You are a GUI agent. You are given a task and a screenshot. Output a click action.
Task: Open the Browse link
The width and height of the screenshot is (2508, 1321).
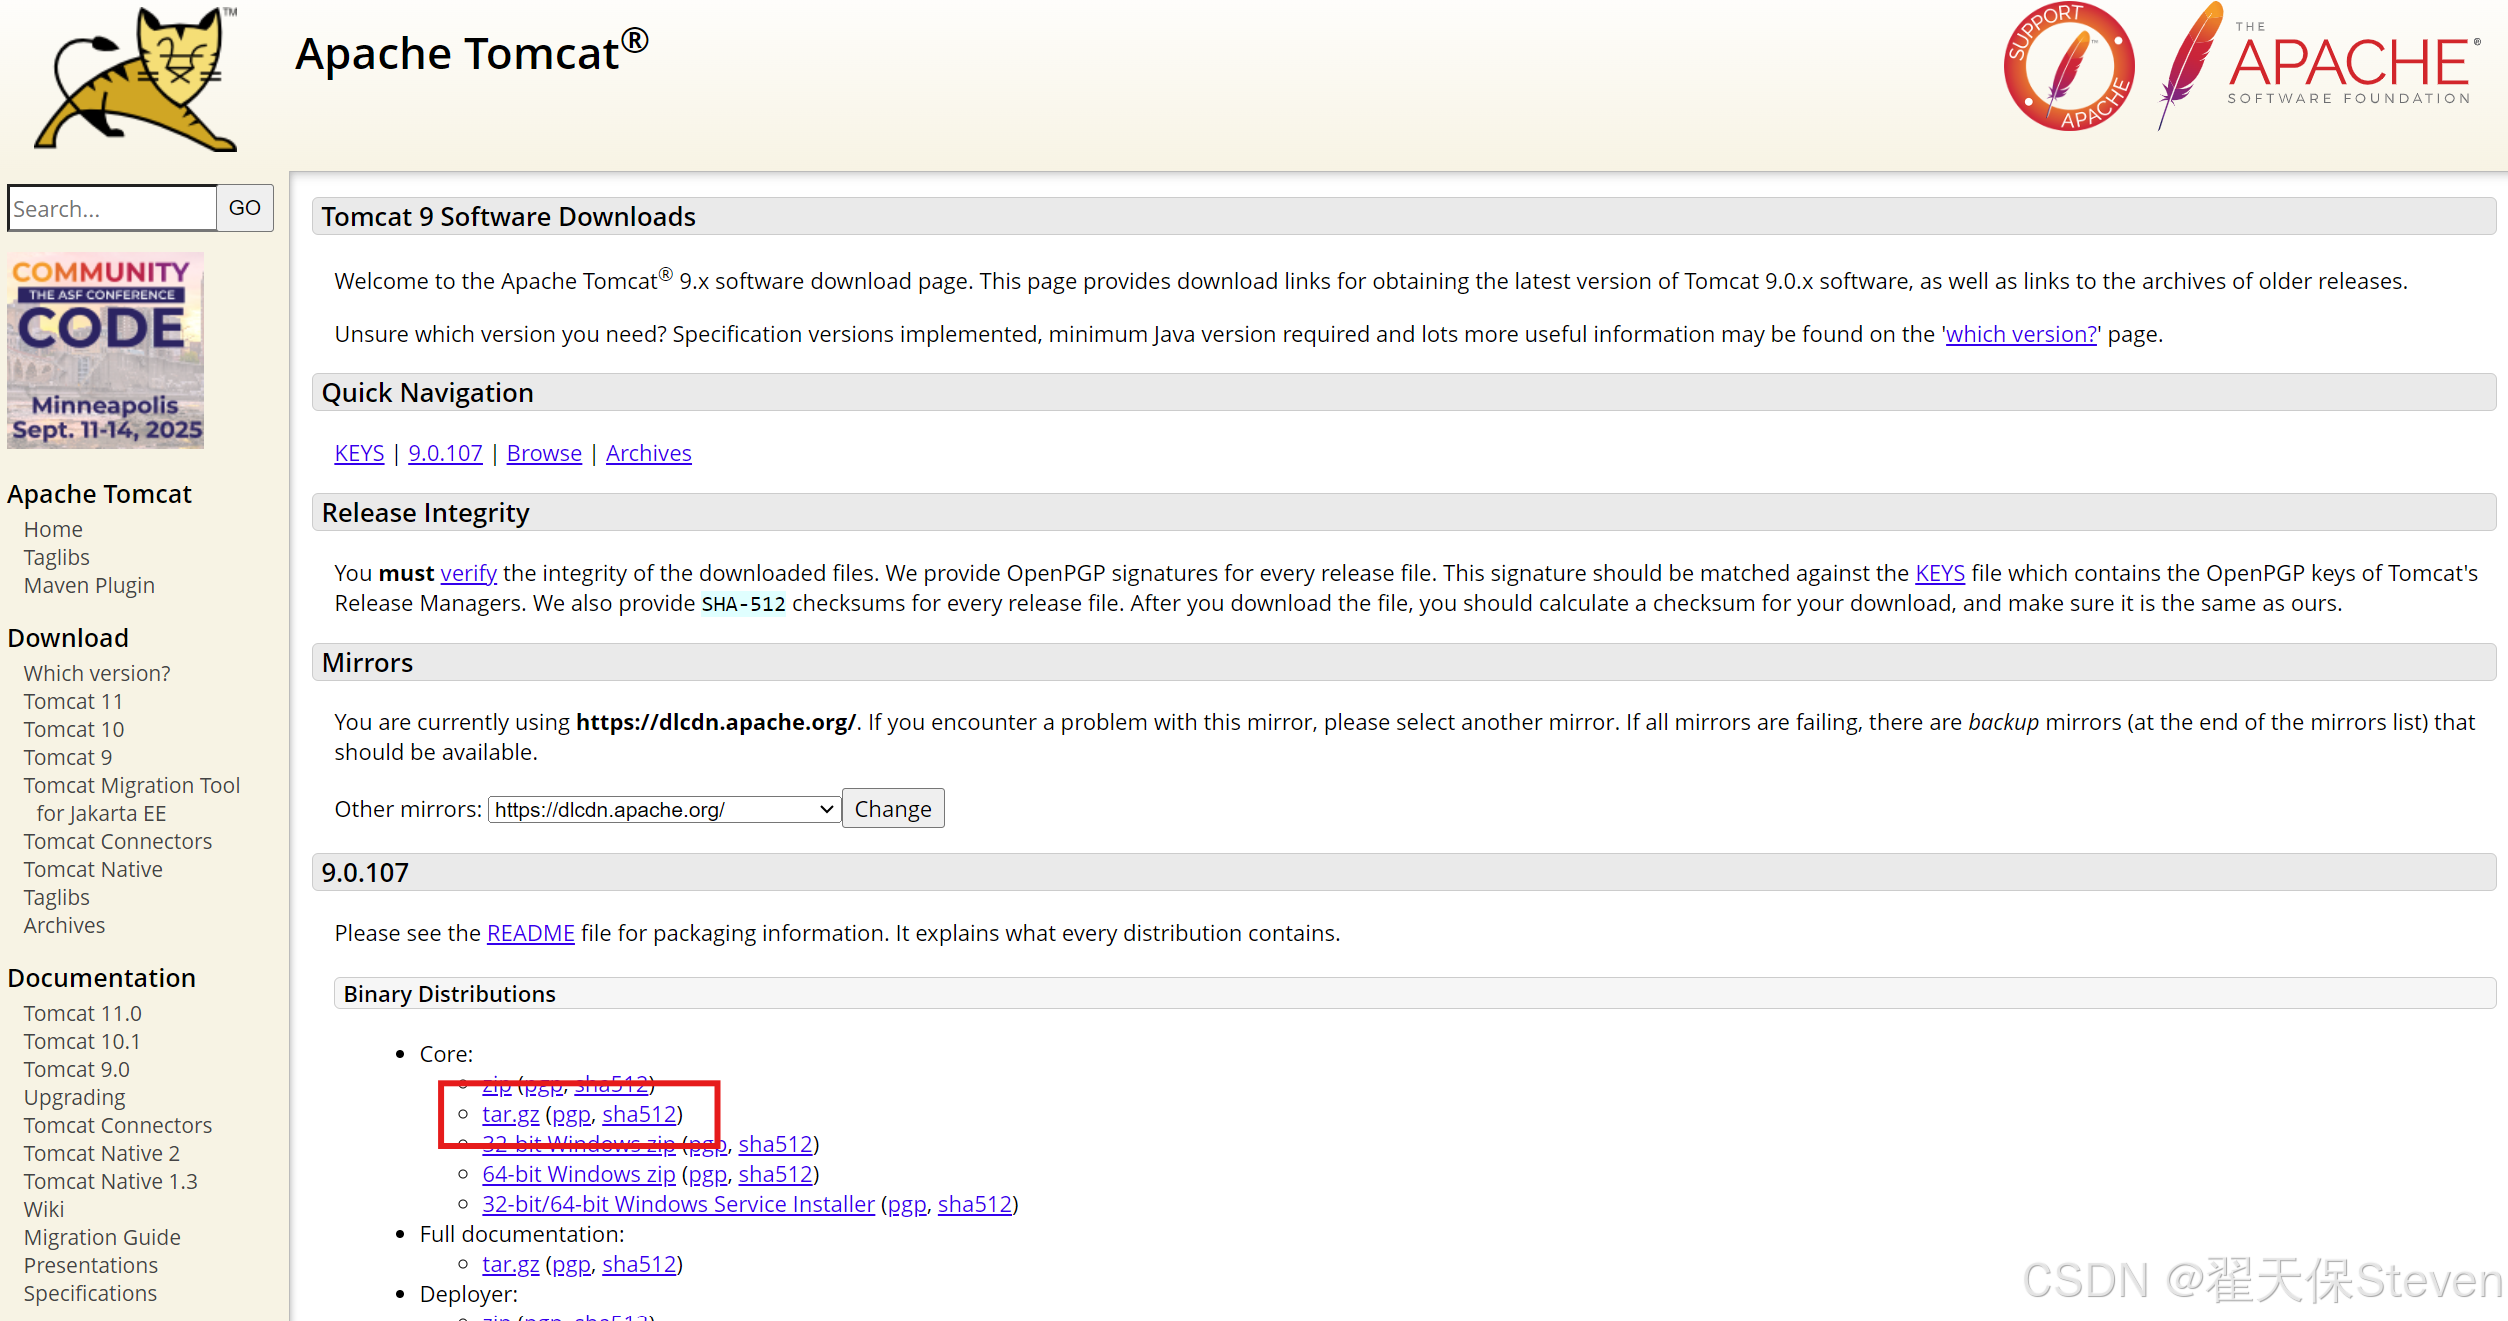(544, 453)
